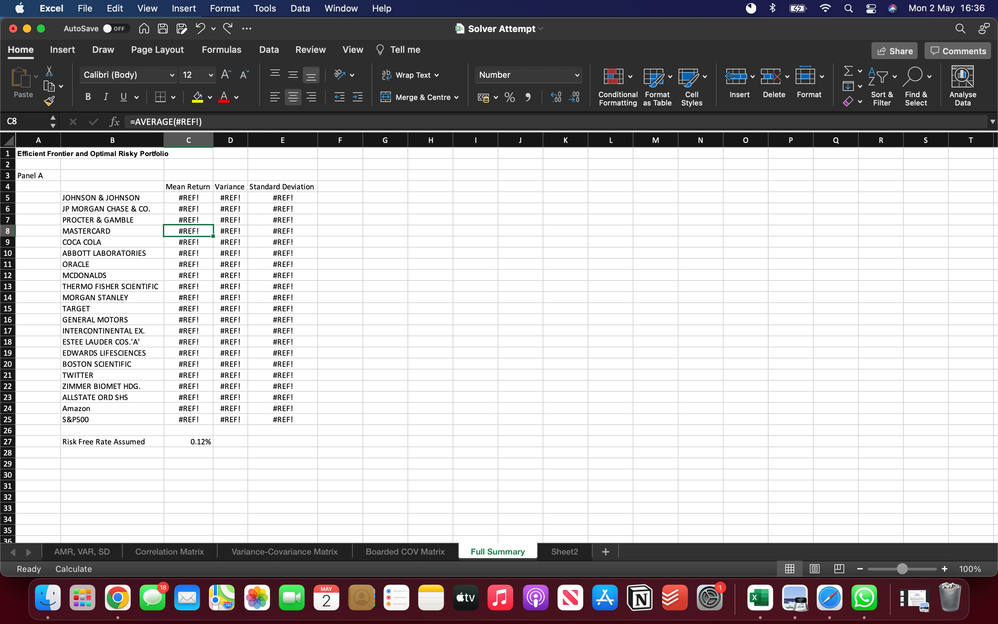Expand the Merge & Centre dropdown arrow
Screen dimensions: 998x624
(456, 97)
